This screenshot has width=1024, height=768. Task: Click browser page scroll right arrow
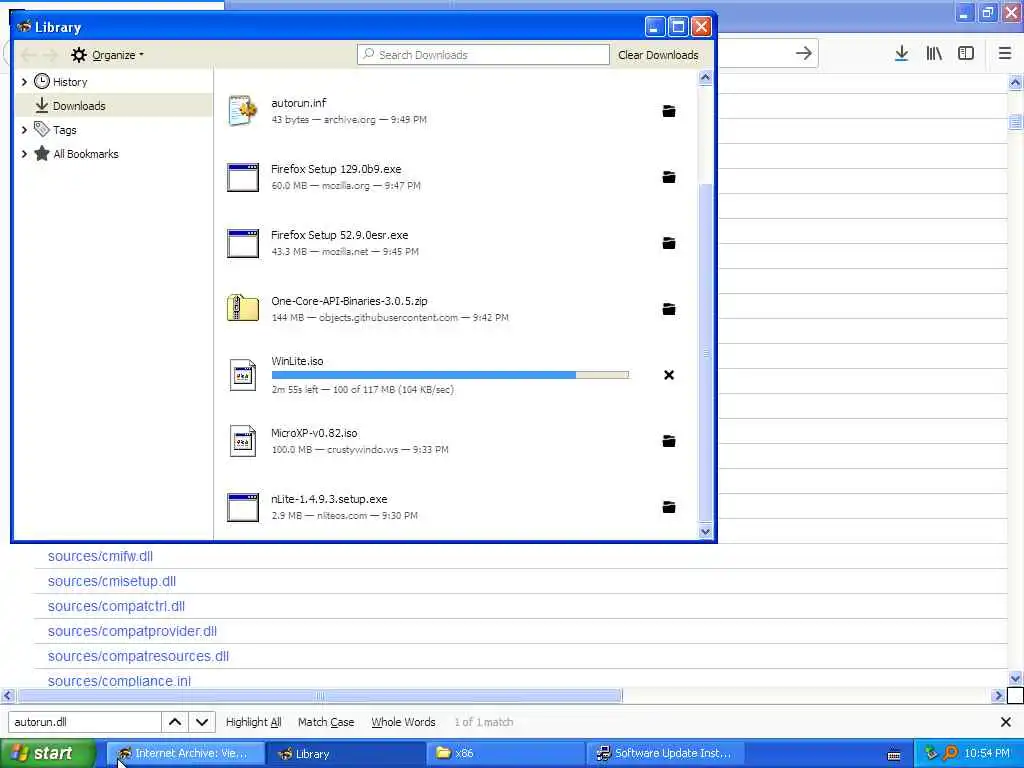(x=998, y=696)
